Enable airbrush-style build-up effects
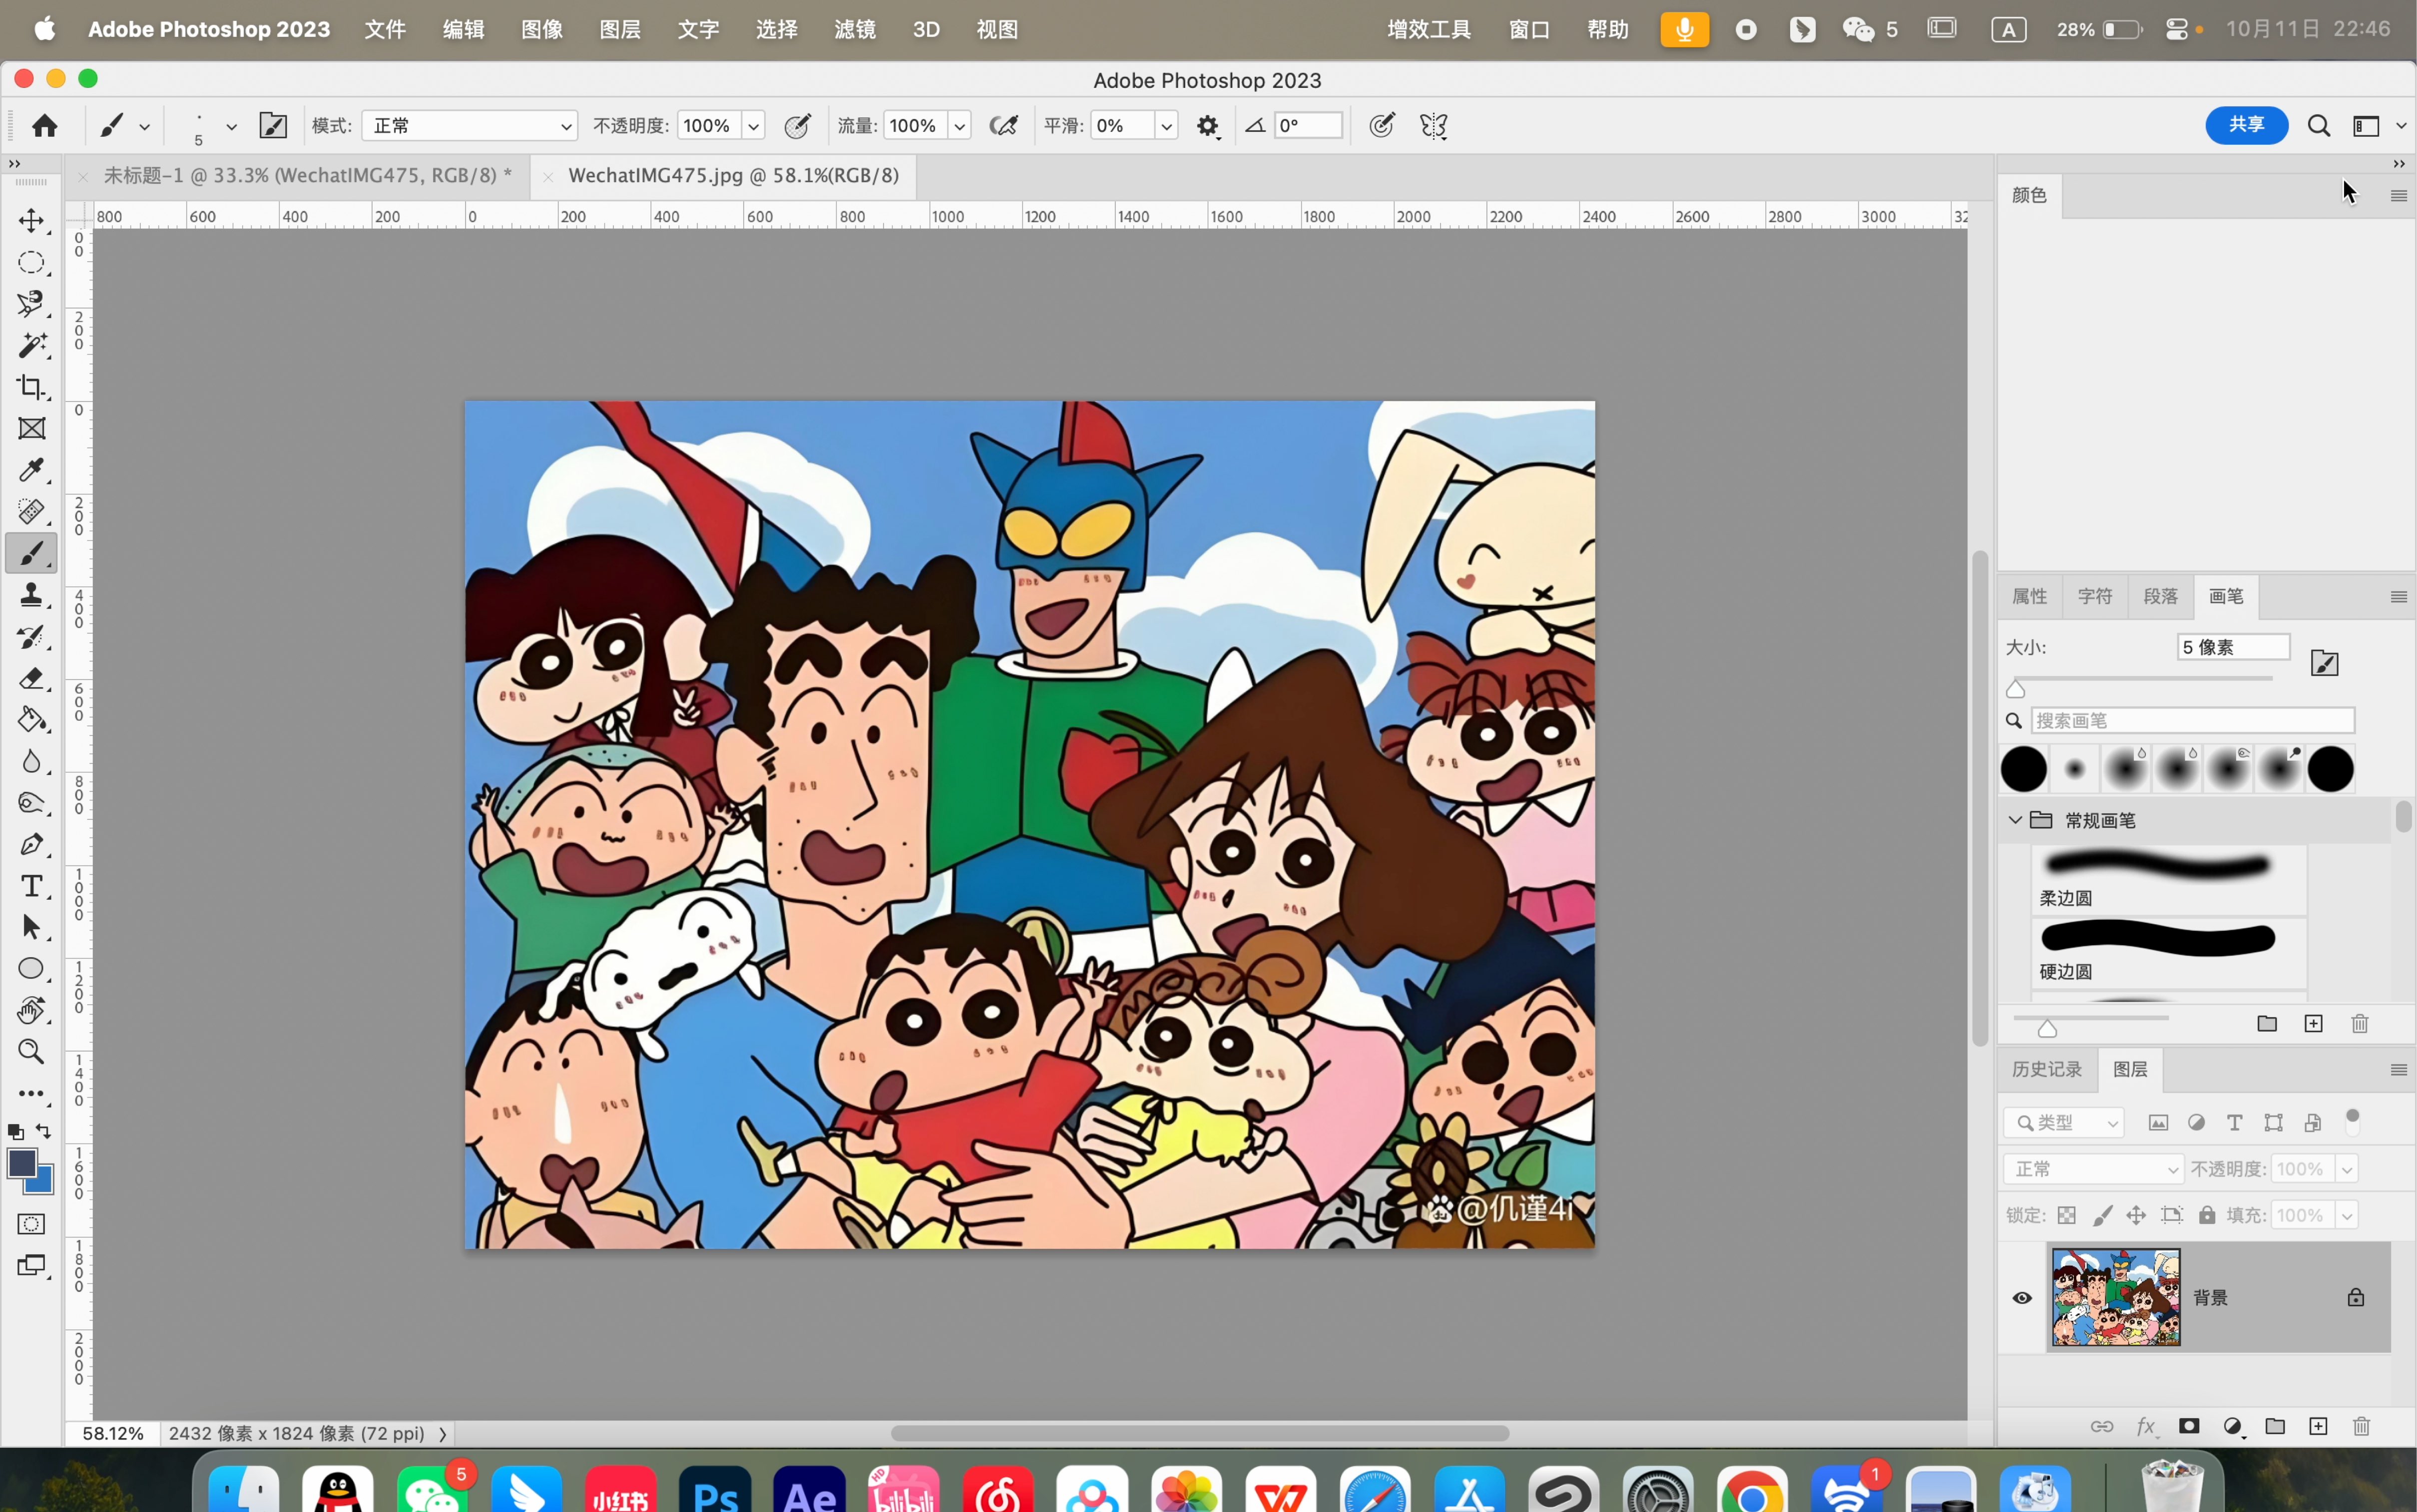The width and height of the screenshot is (2417, 1512). point(1003,126)
